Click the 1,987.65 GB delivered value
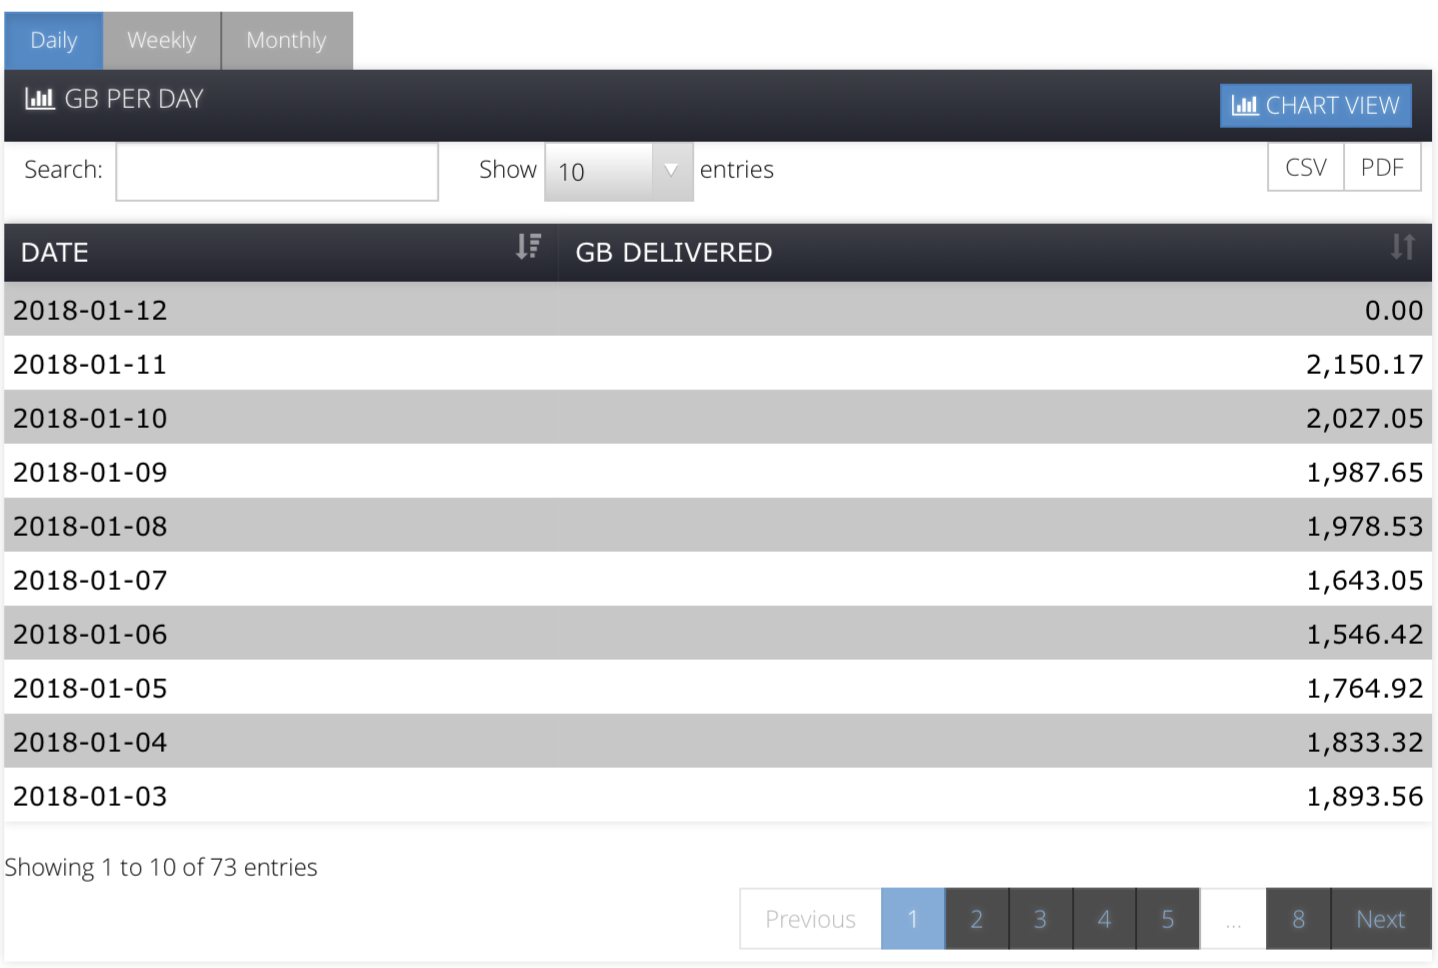1438x968 pixels. (1364, 472)
